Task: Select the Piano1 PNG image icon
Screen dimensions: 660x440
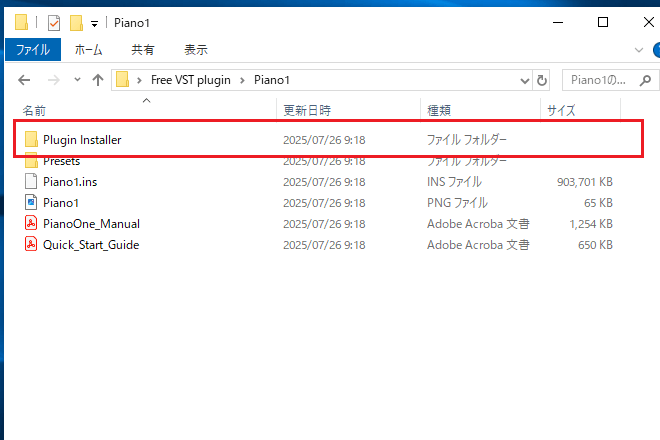Action: click(31, 203)
